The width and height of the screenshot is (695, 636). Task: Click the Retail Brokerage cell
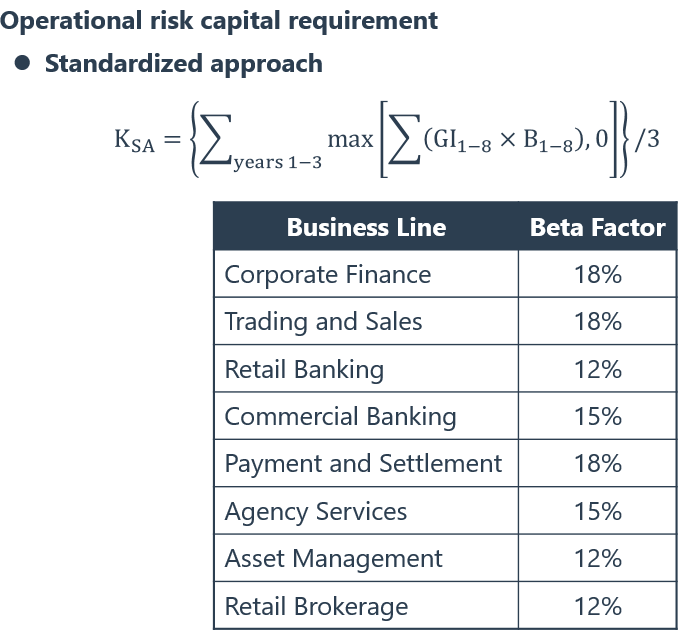(316, 606)
